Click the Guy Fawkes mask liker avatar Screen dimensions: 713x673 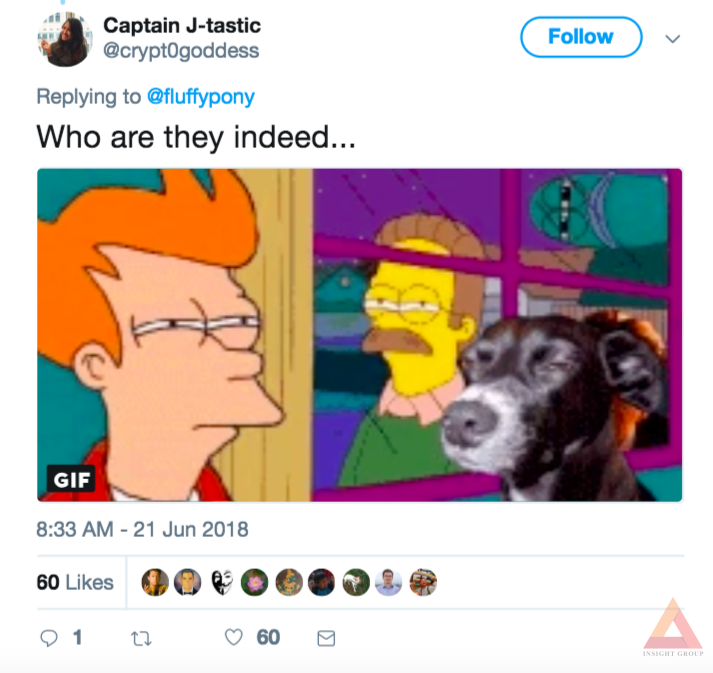pyautogui.click(x=222, y=582)
